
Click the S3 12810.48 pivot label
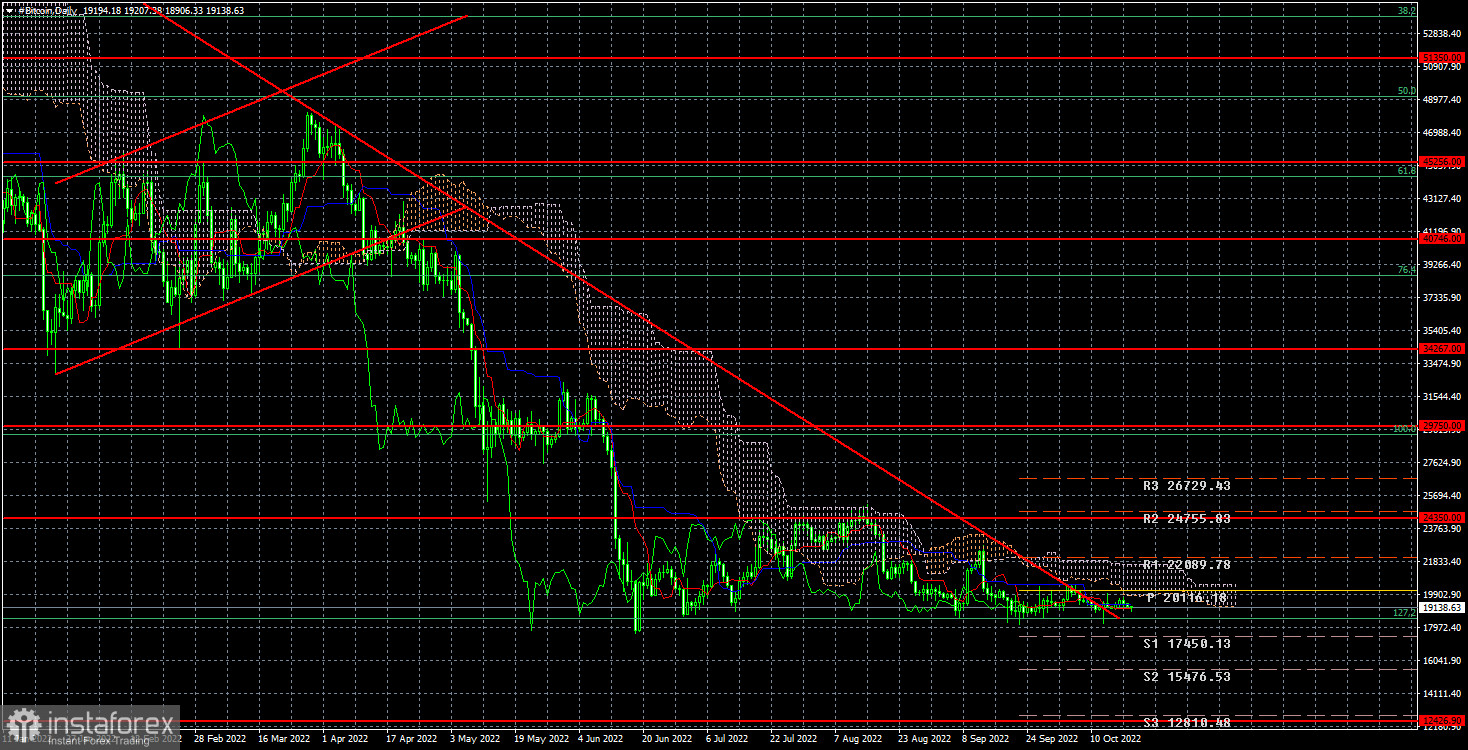point(1187,722)
